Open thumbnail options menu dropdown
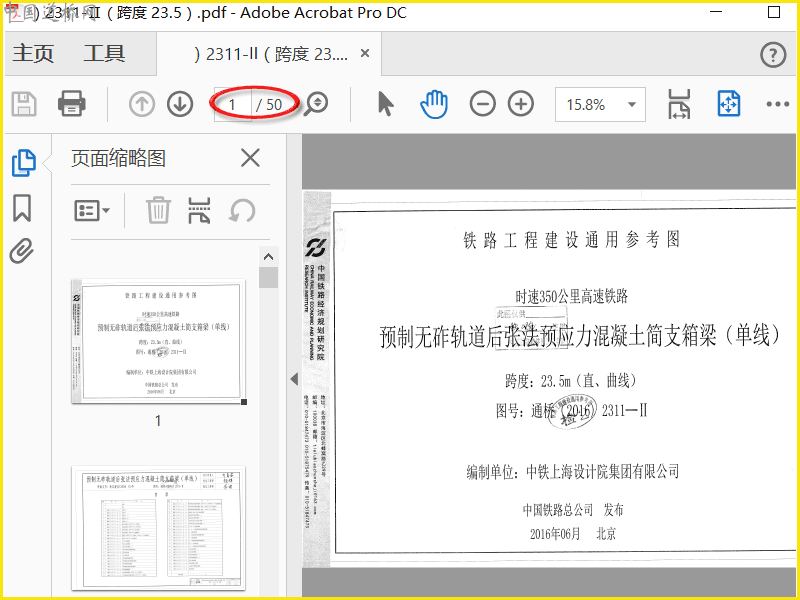 click(92, 210)
